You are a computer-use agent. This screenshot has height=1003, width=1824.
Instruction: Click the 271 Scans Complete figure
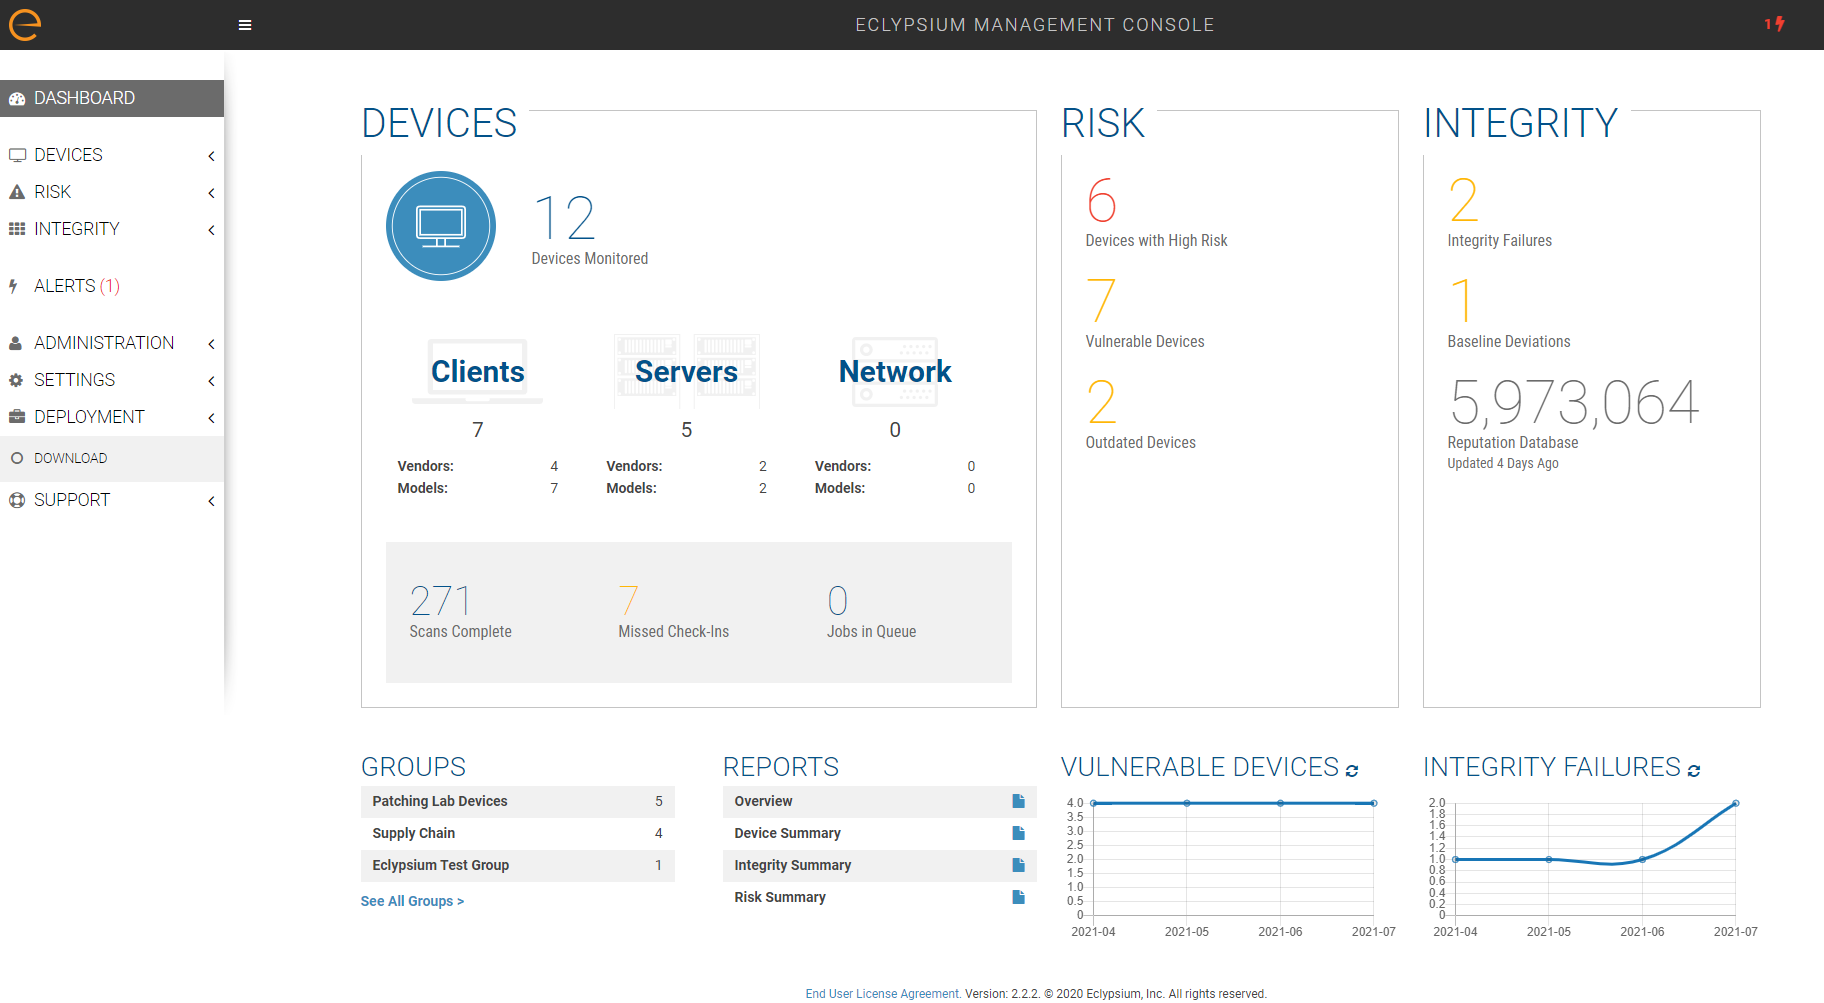click(x=440, y=601)
